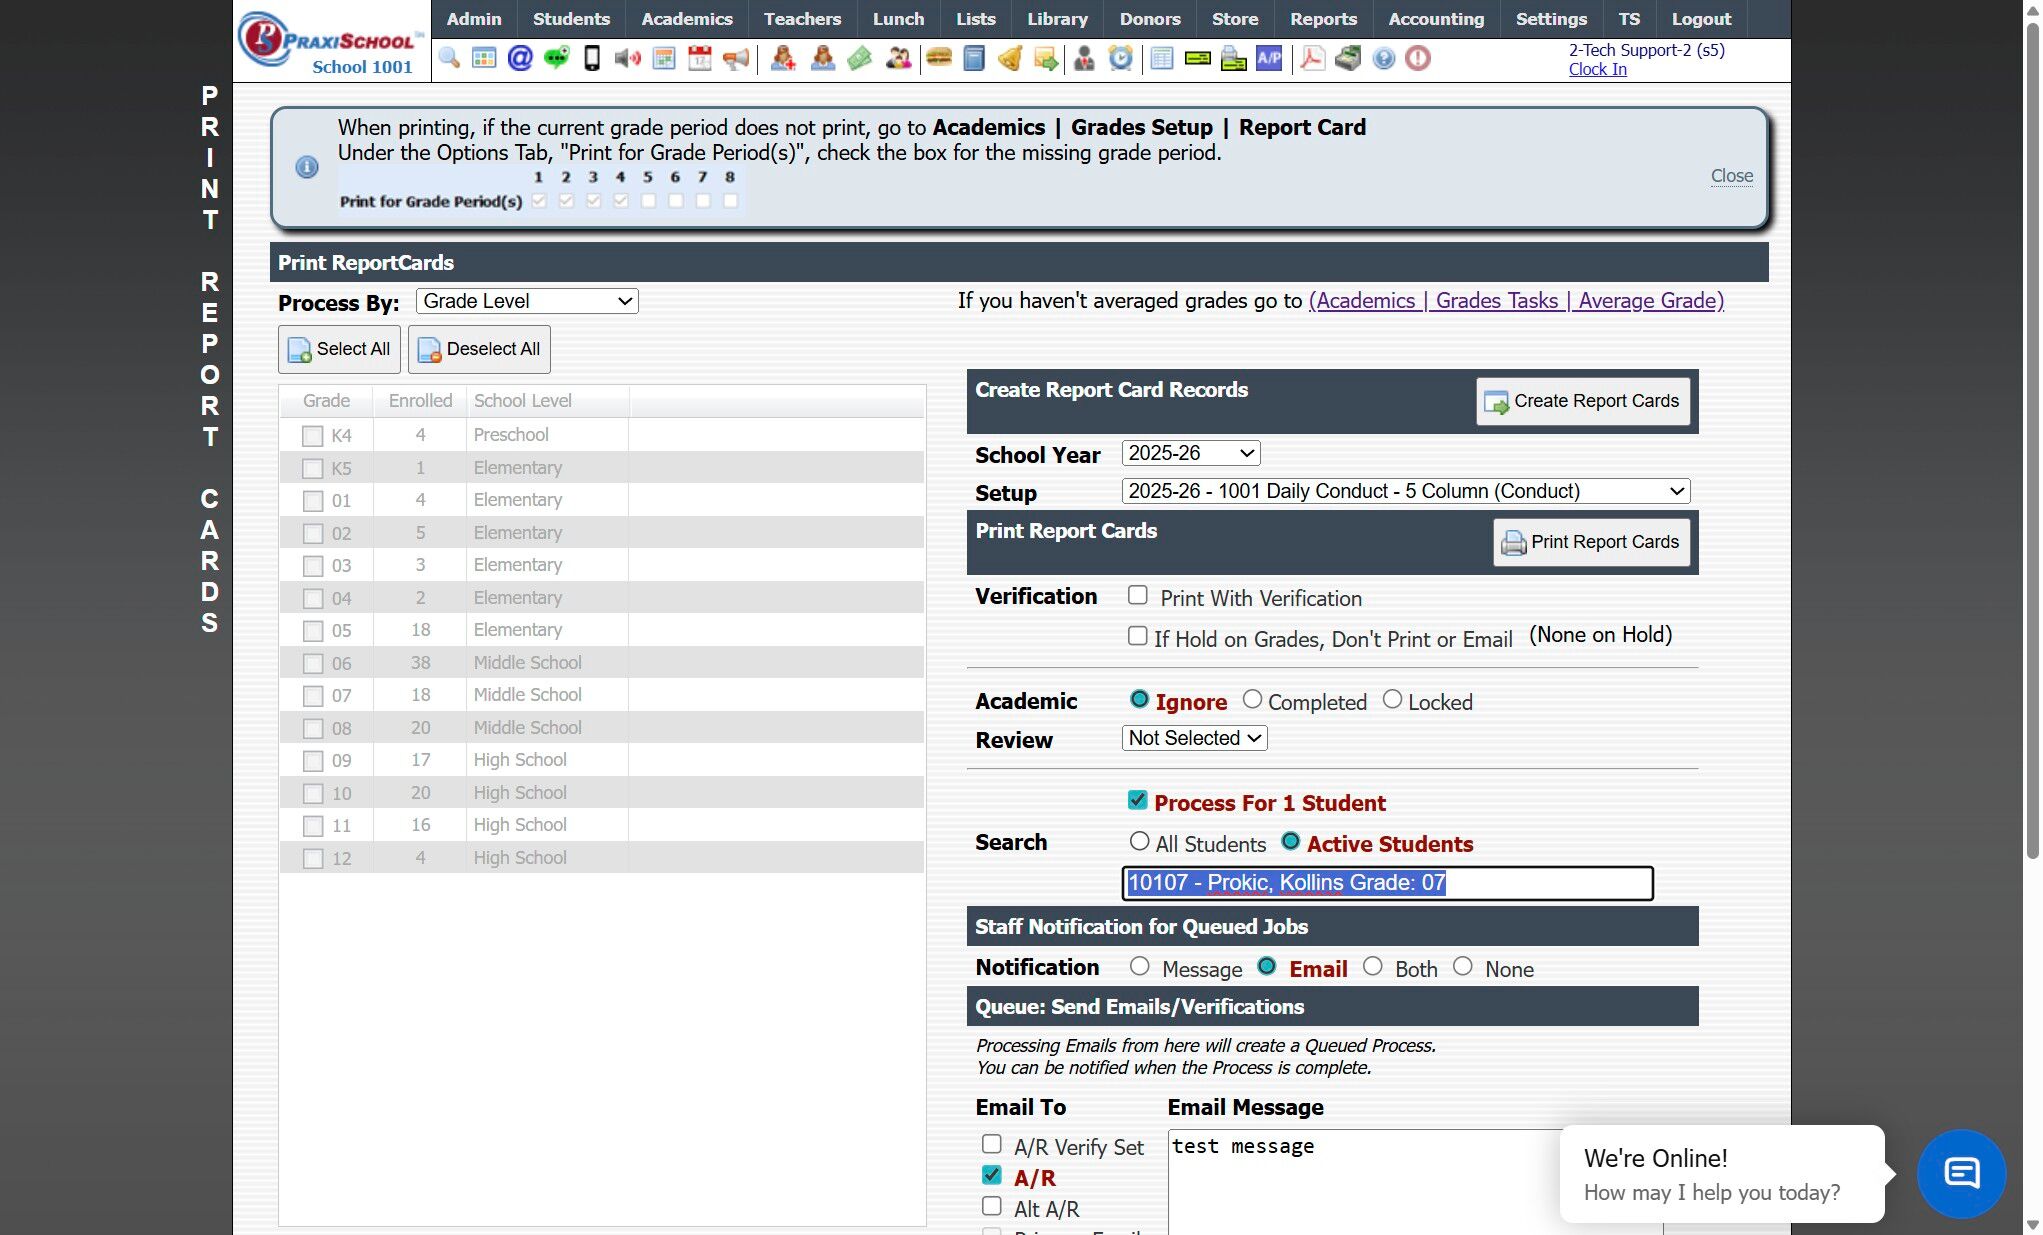Screen dimensions: 2043x1235
Task: Open the PDF document icon
Action: [x=1313, y=58]
